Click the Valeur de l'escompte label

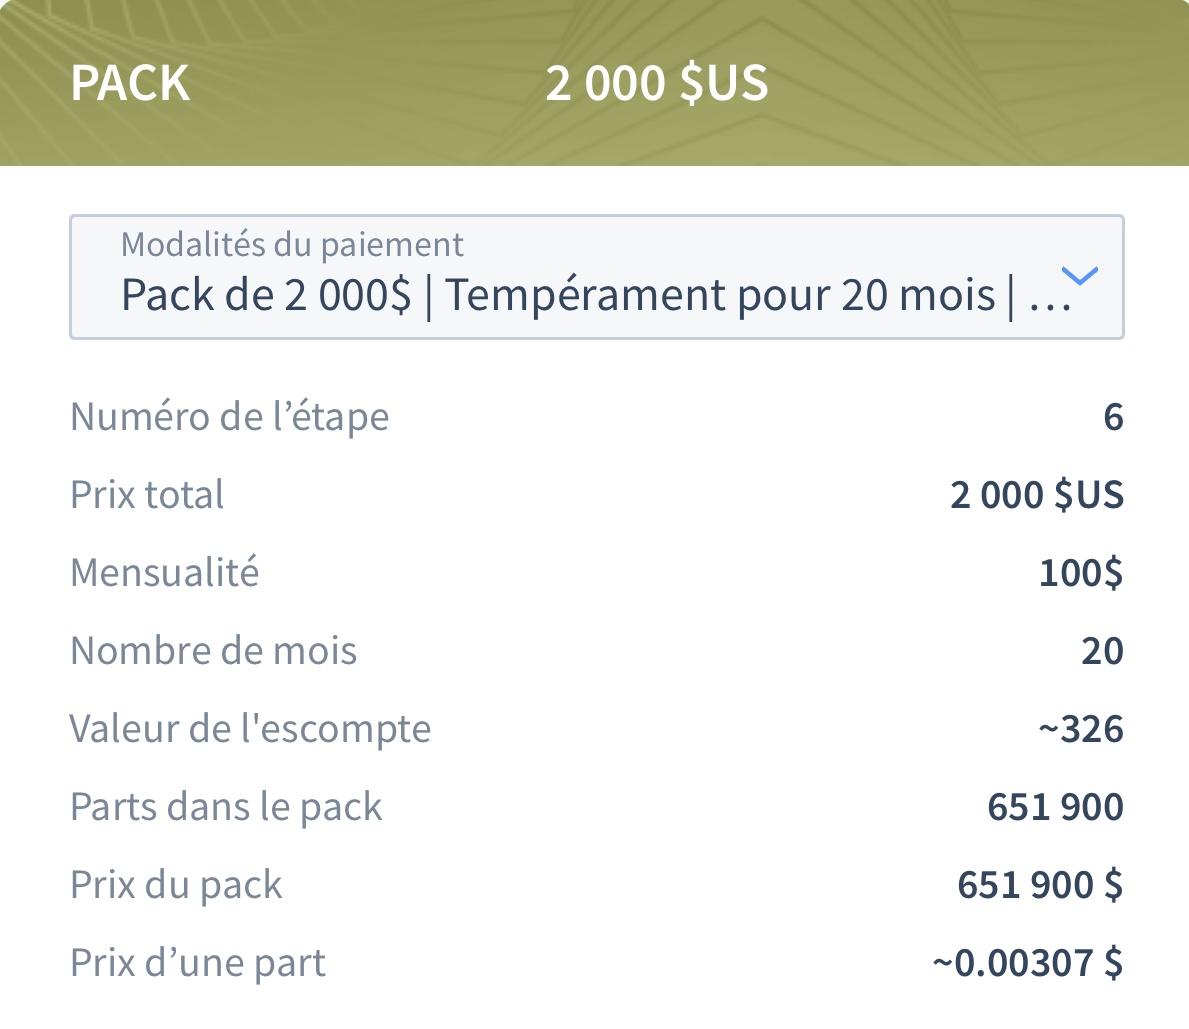pos(250,729)
